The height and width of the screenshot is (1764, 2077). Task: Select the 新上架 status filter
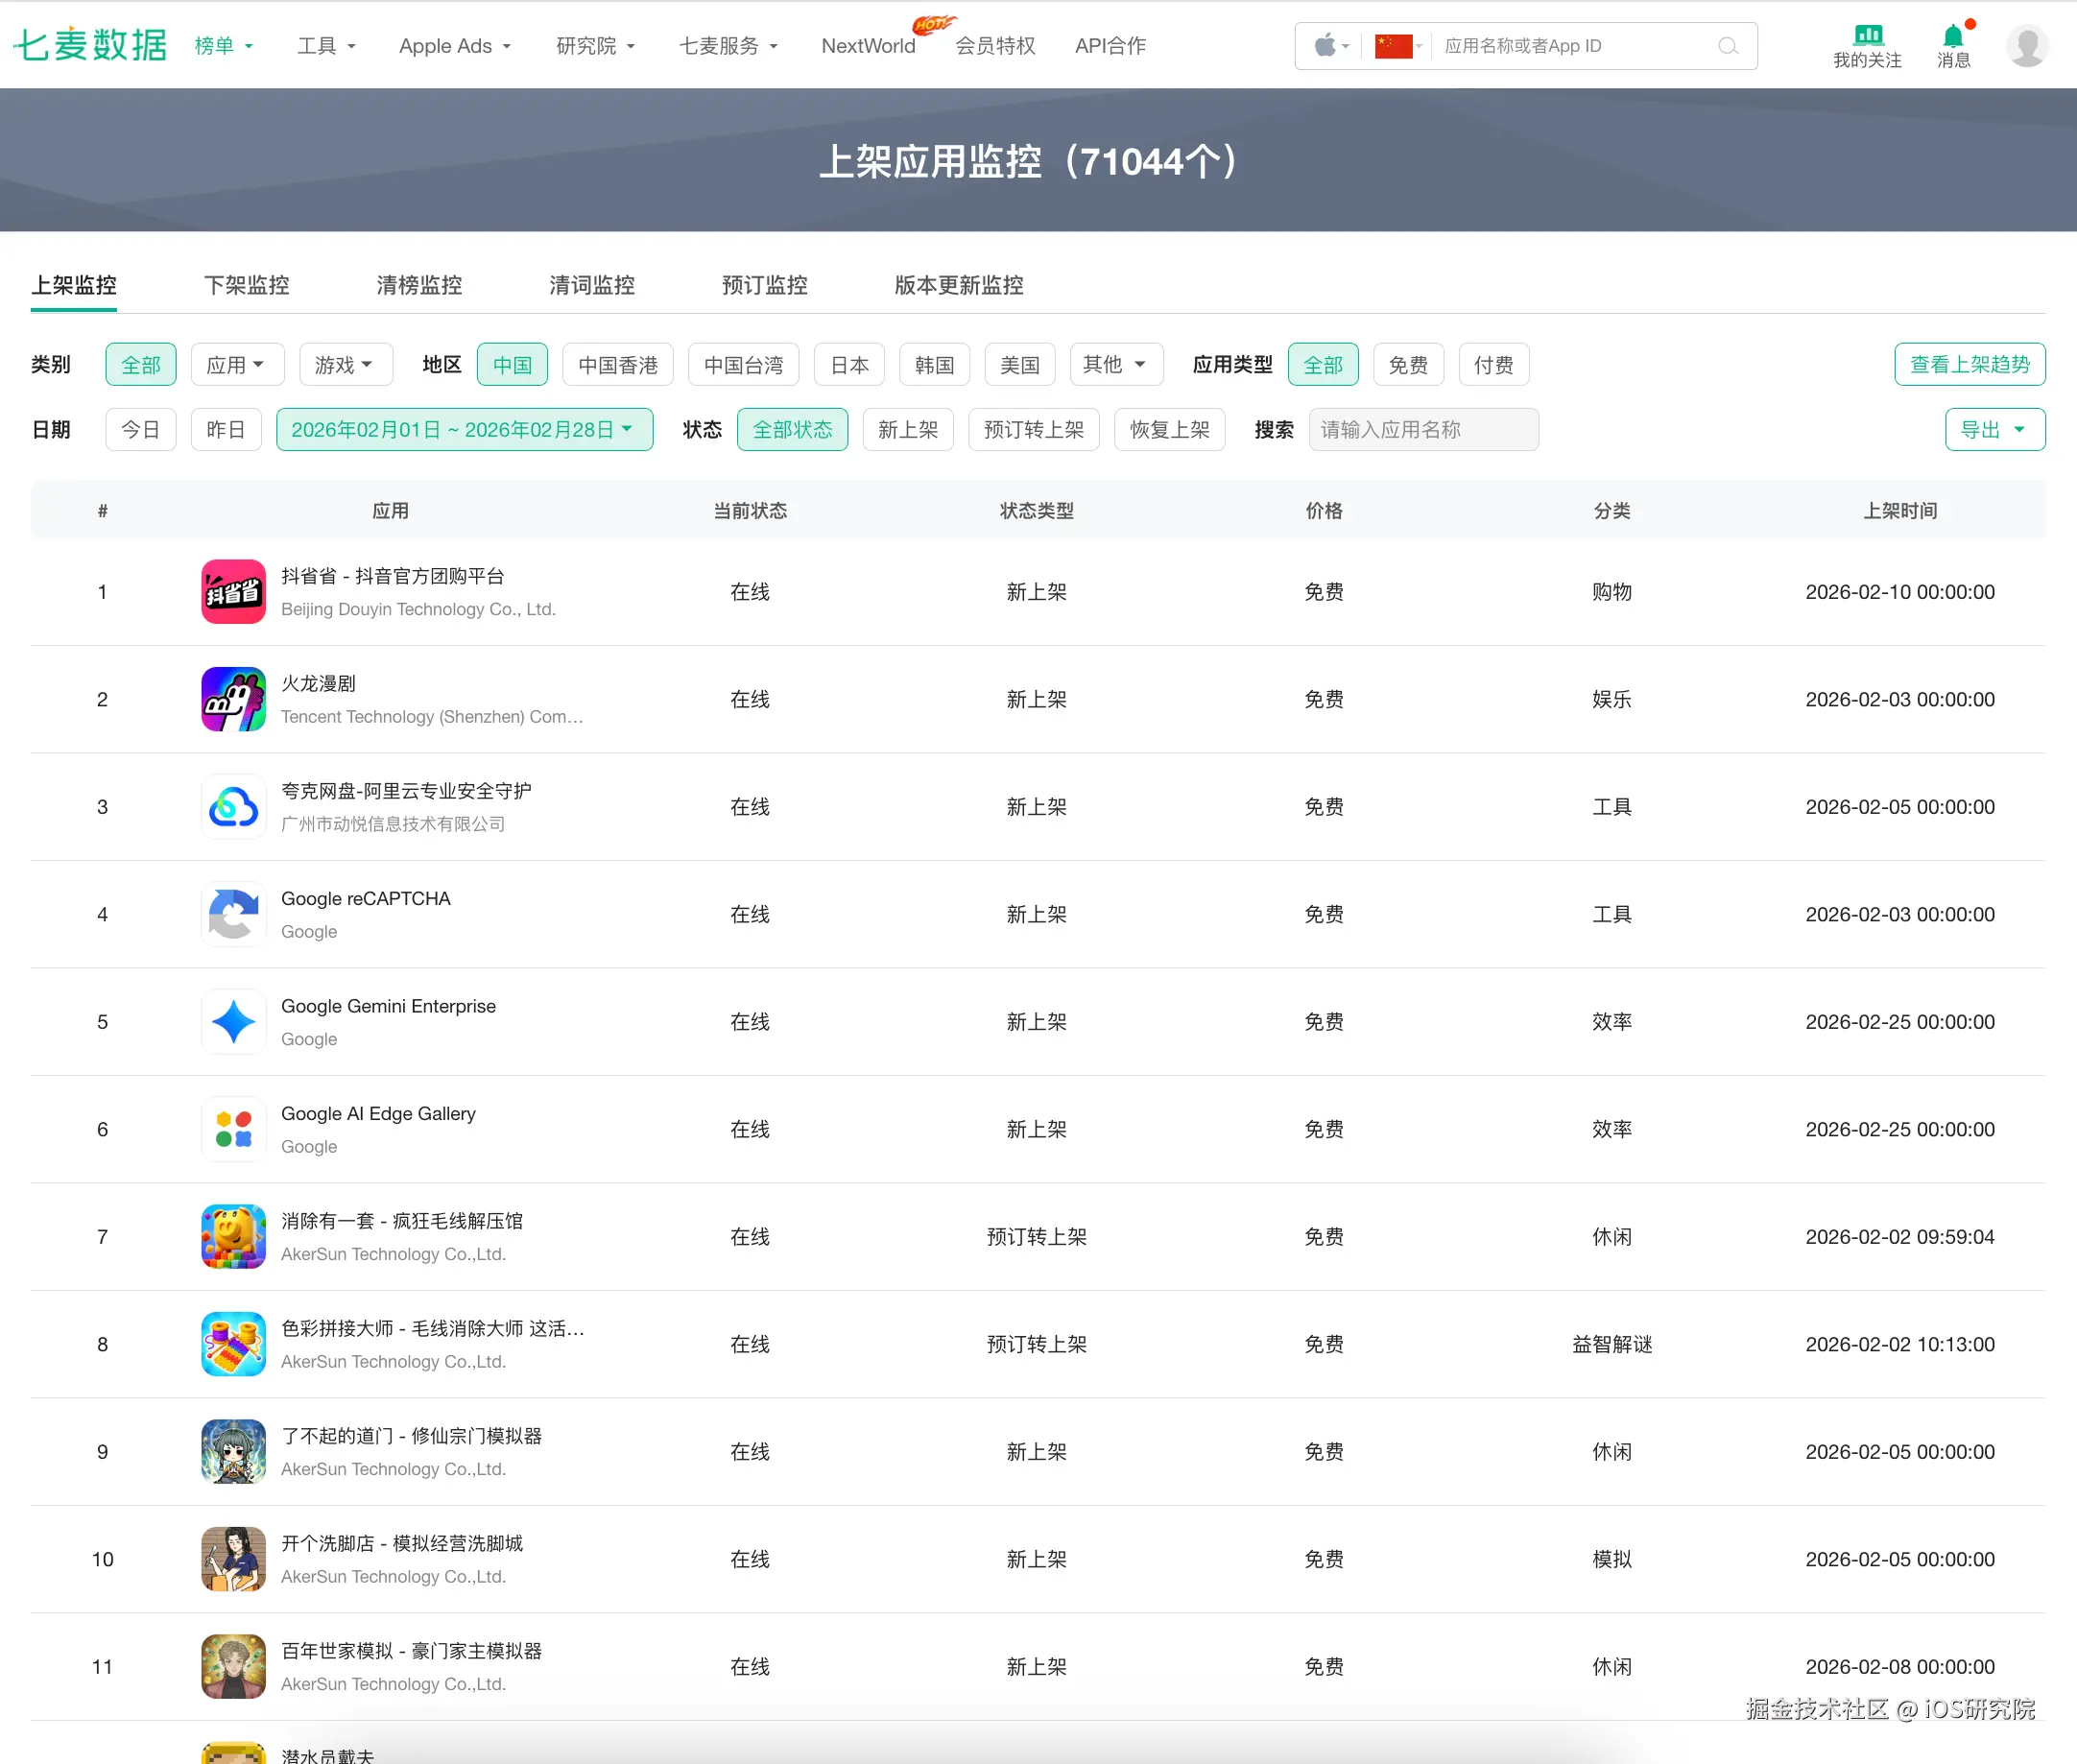(907, 430)
